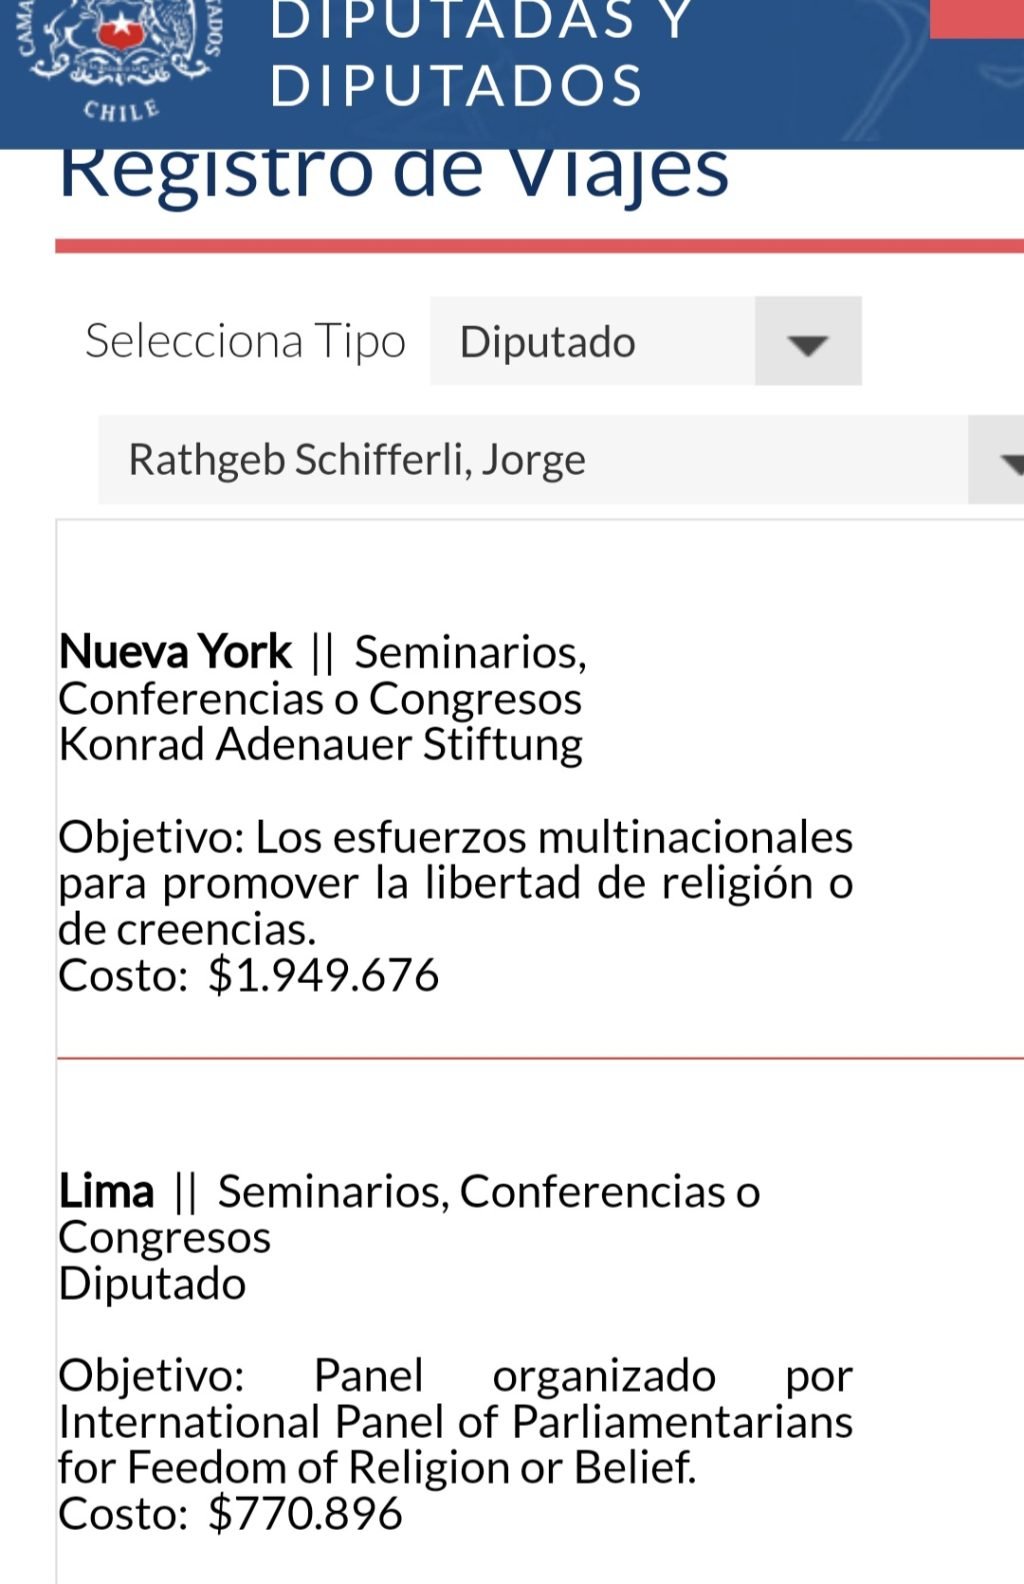Click the Konrad Adenauer Stiftung text
The width and height of the screenshot is (1024, 1584).
click(x=321, y=745)
